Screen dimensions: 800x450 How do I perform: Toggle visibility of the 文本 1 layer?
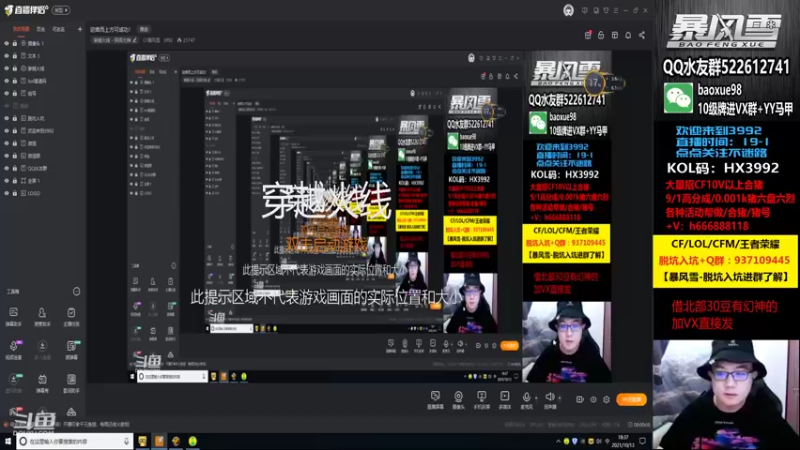(x=6, y=56)
